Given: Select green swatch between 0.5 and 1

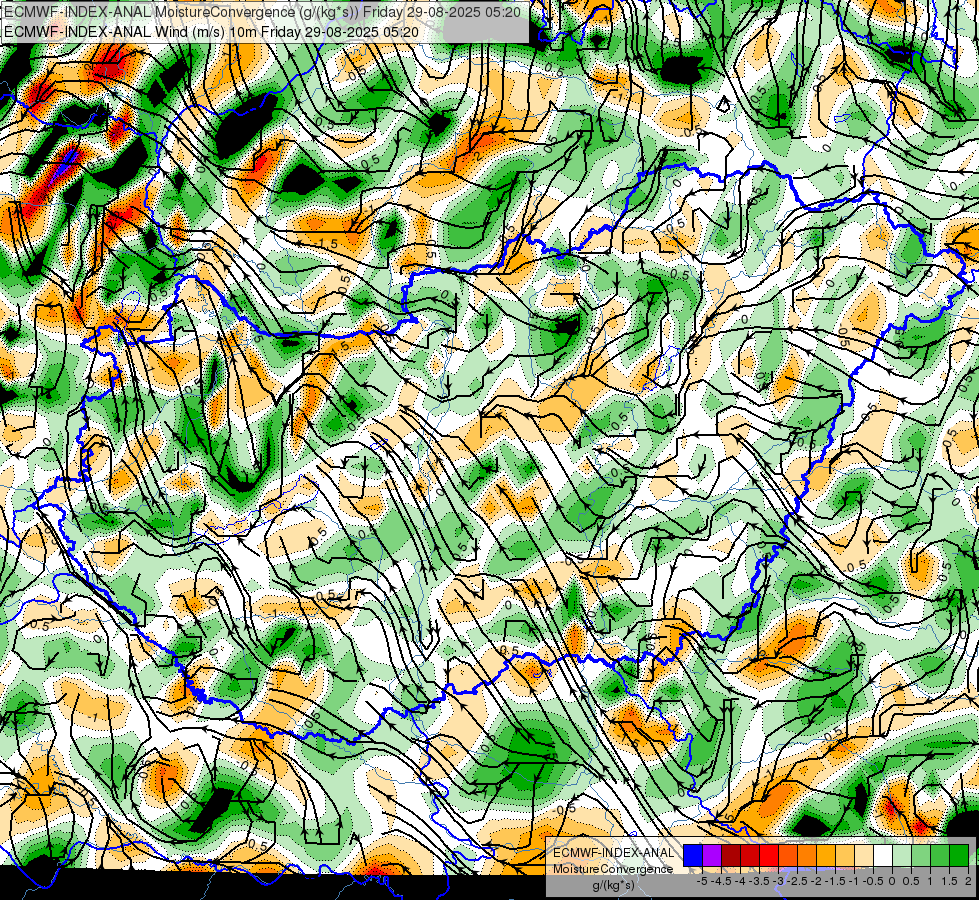Looking at the screenshot, I should pyautogui.click(x=921, y=855).
